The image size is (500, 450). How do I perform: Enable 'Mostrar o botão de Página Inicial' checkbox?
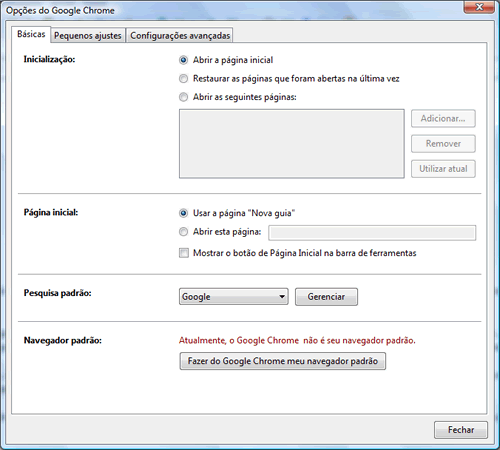coord(184,253)
